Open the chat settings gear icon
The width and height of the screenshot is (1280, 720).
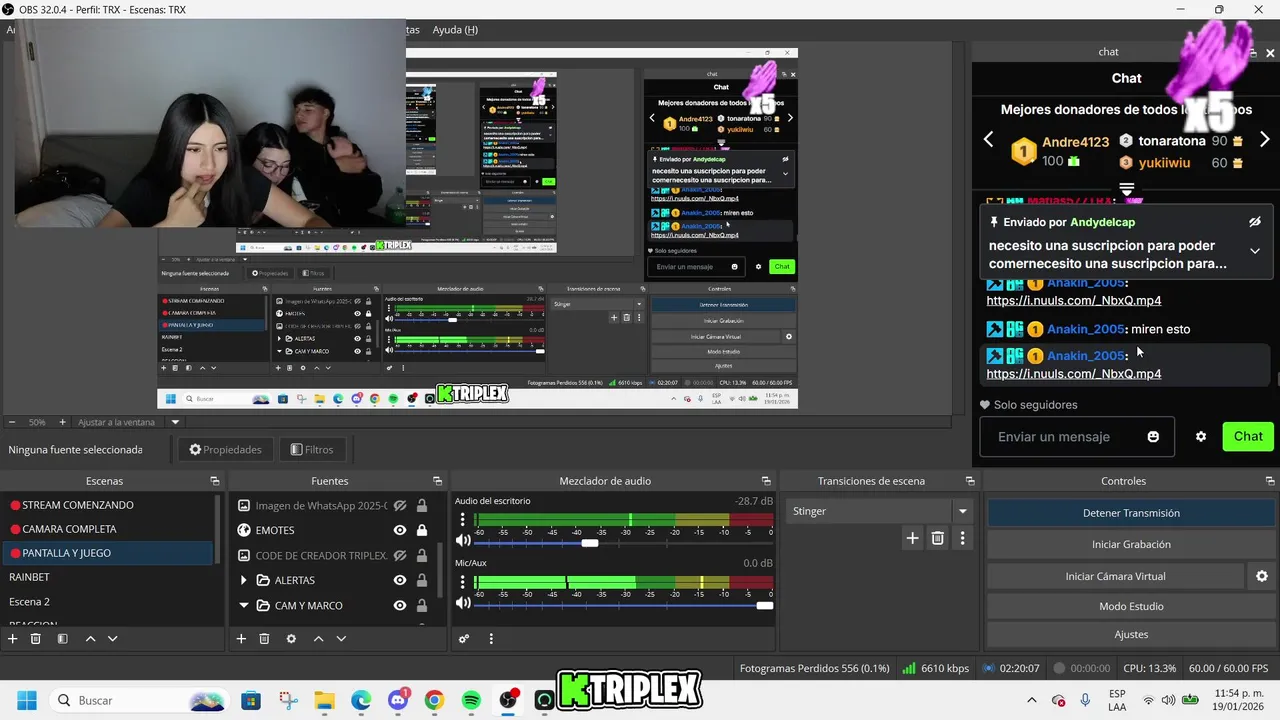click(x=1201, y=437)
